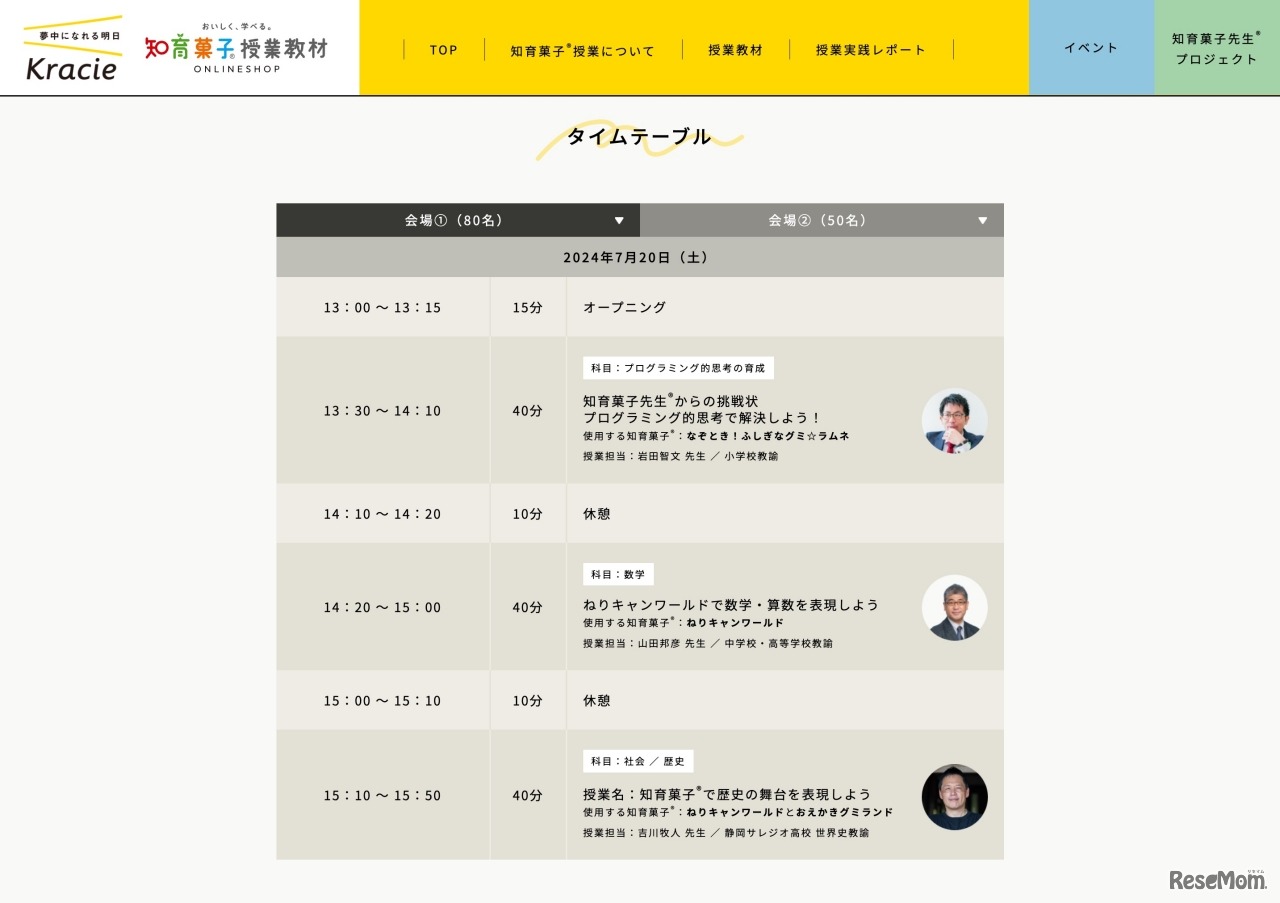
Task: Click the 科目：数学 subject badge
Action: click(x=618, y=574)
